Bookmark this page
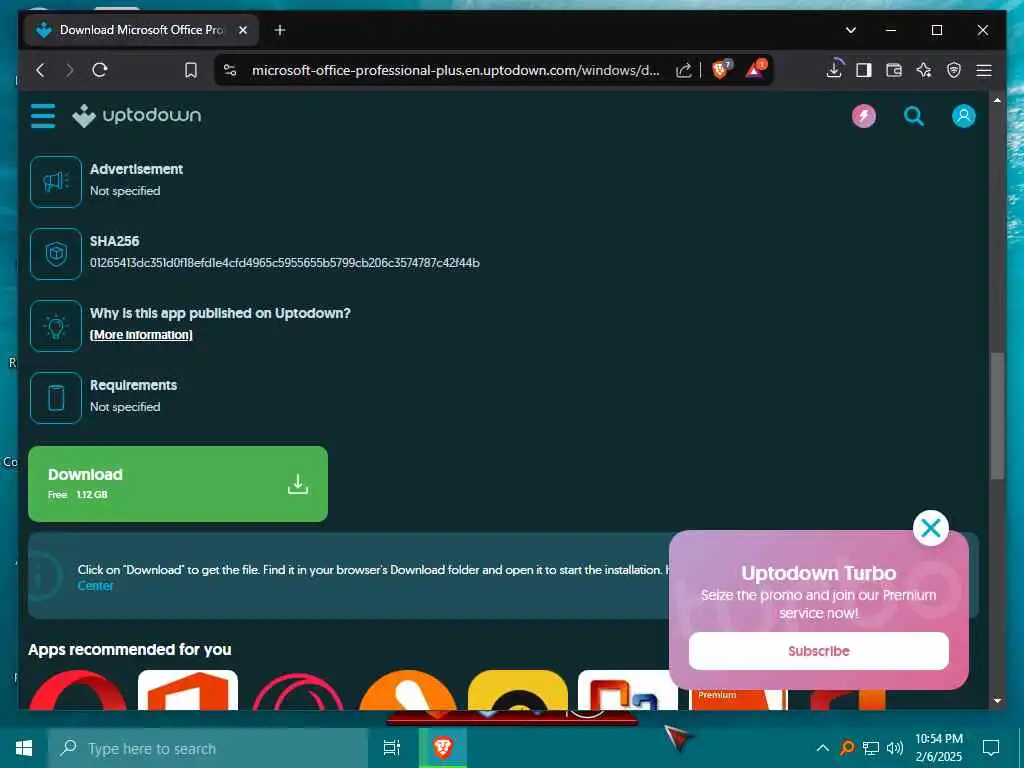The width and height of the screenshot is (1024, 768). (191, 70)
